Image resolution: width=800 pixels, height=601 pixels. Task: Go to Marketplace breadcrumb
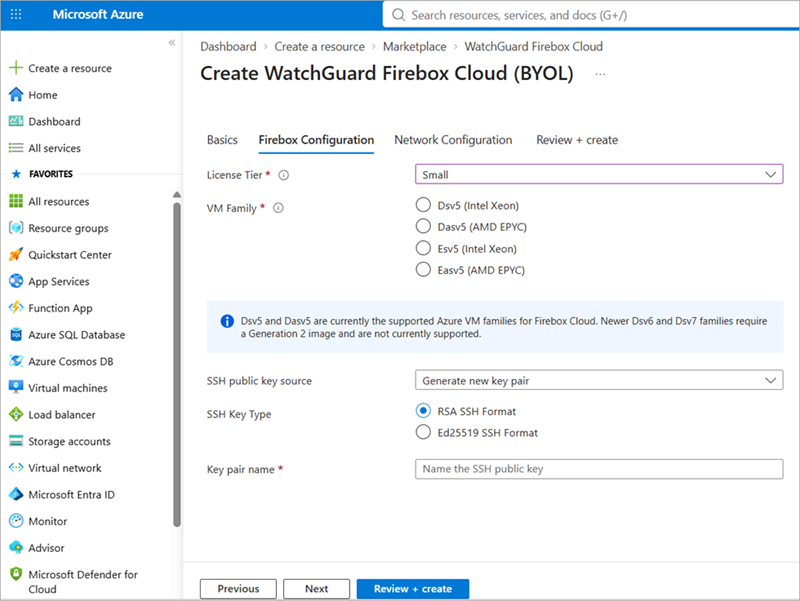click(x=414, y=46)
